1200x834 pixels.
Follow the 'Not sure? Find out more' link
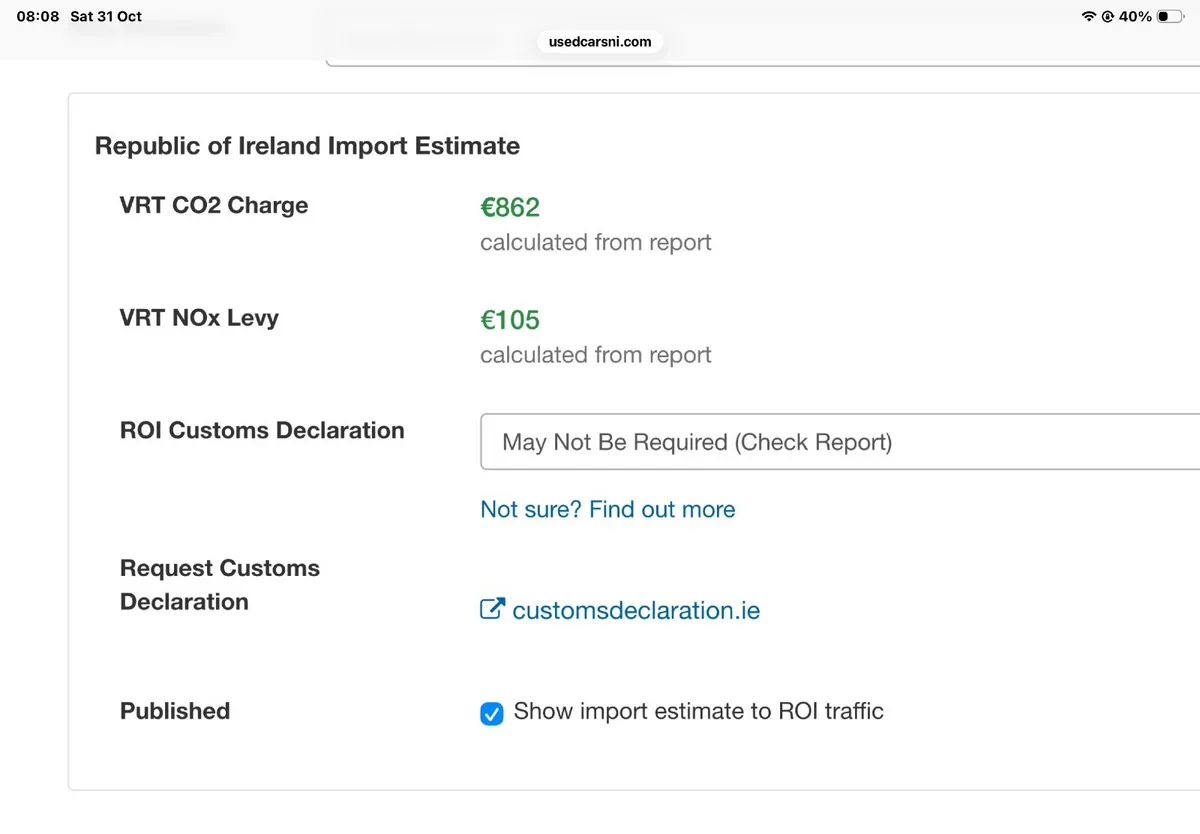tap(608, 509)
